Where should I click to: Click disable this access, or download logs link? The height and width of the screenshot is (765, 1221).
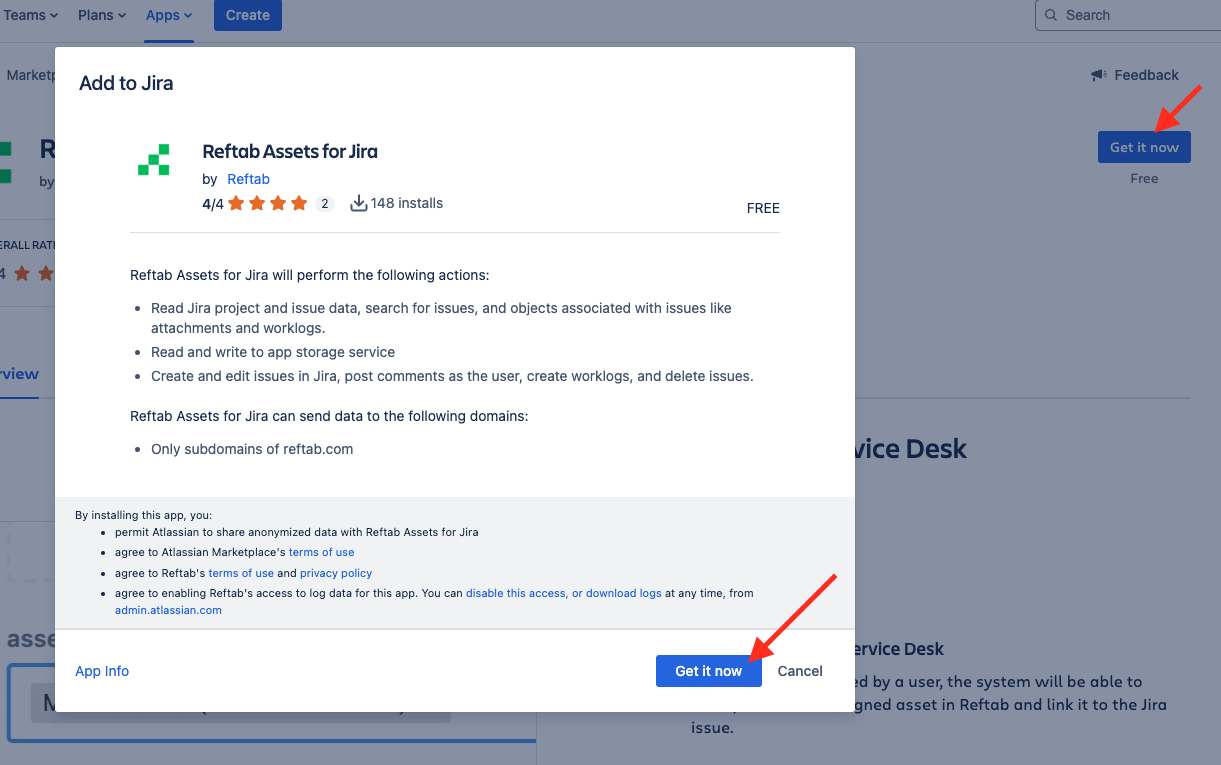click(564, 593)
